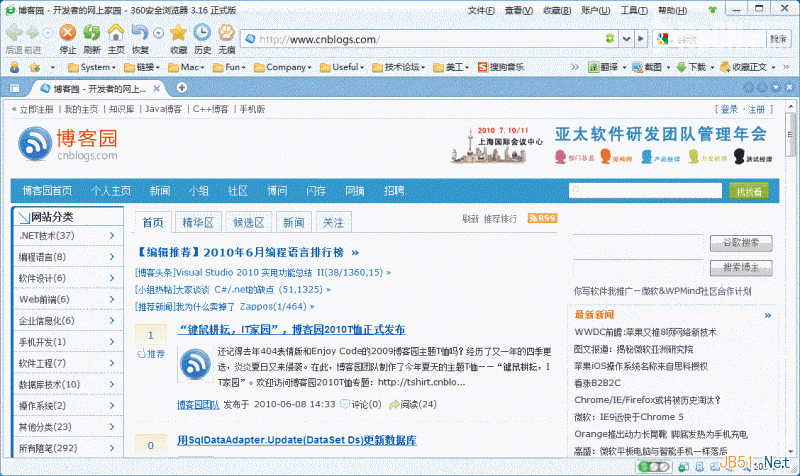This screenshot has height=476, width=800.
Task: Open the 用SqlDataAdapter.Update post link
Action: (296, 440)
